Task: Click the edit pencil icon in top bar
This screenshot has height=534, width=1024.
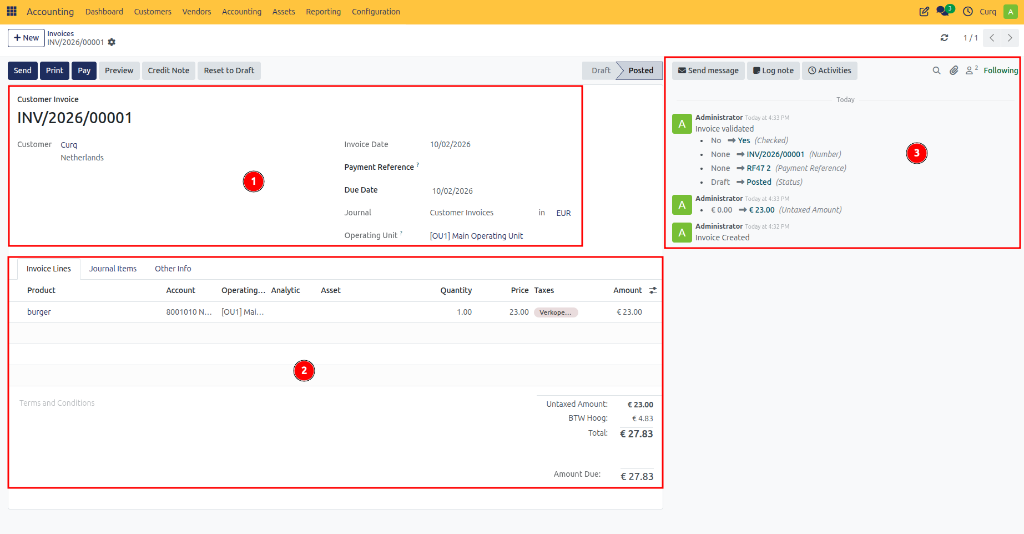Action: 924,11
